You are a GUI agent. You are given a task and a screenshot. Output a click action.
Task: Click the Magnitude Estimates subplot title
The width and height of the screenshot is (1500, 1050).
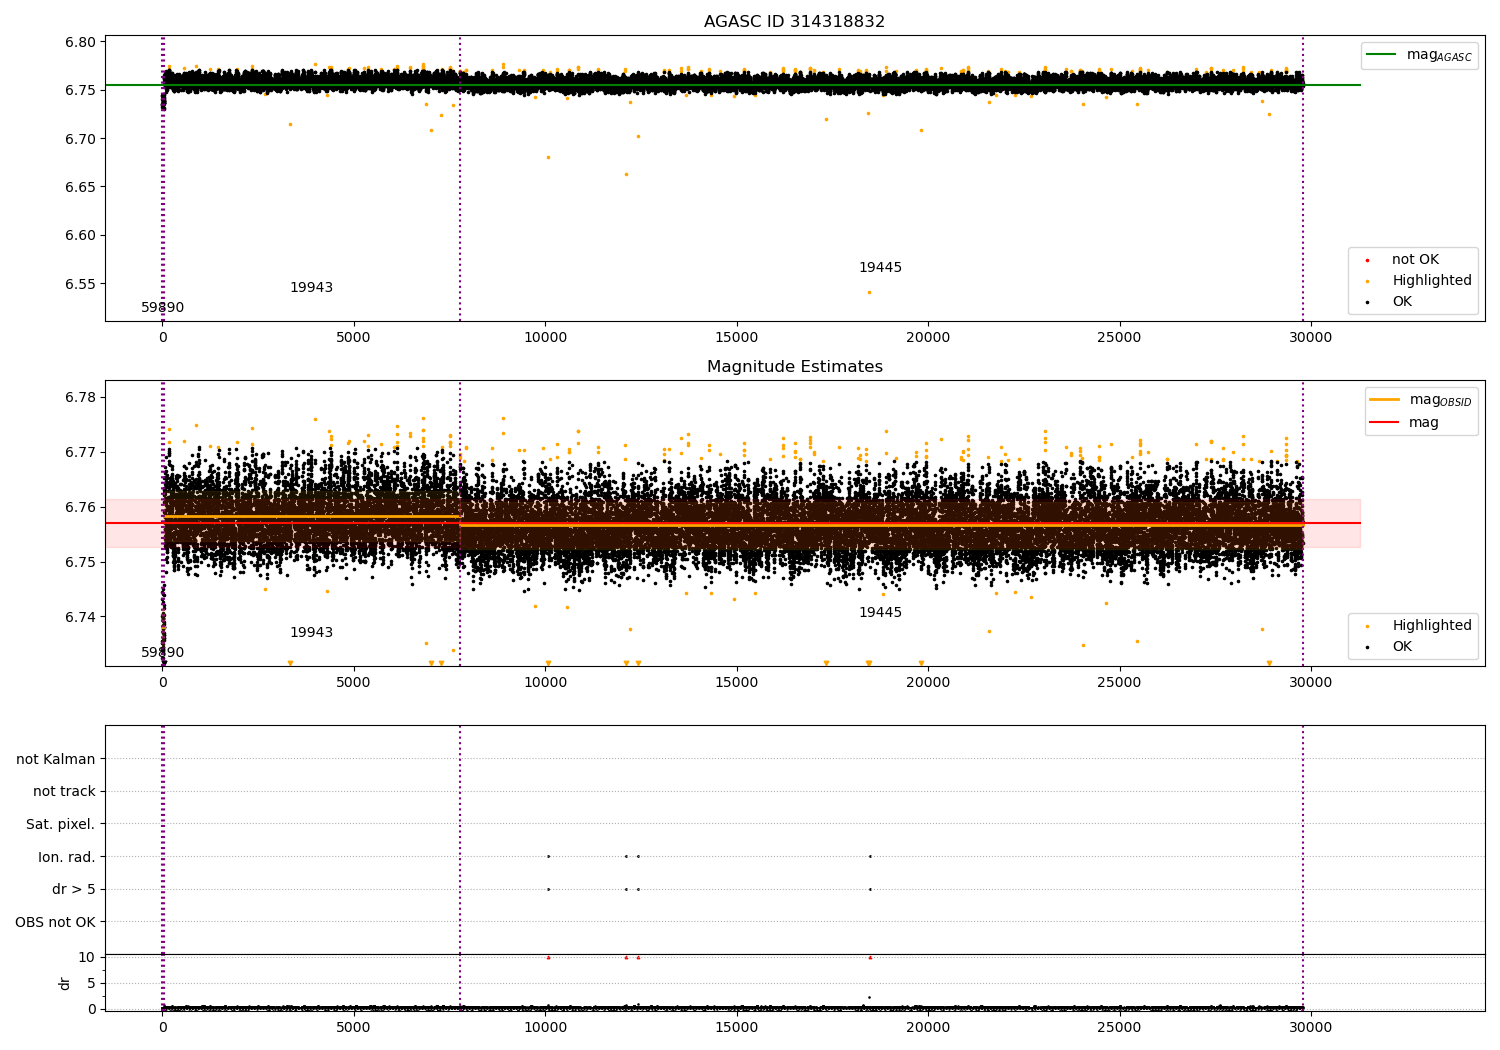coord(794,367)
